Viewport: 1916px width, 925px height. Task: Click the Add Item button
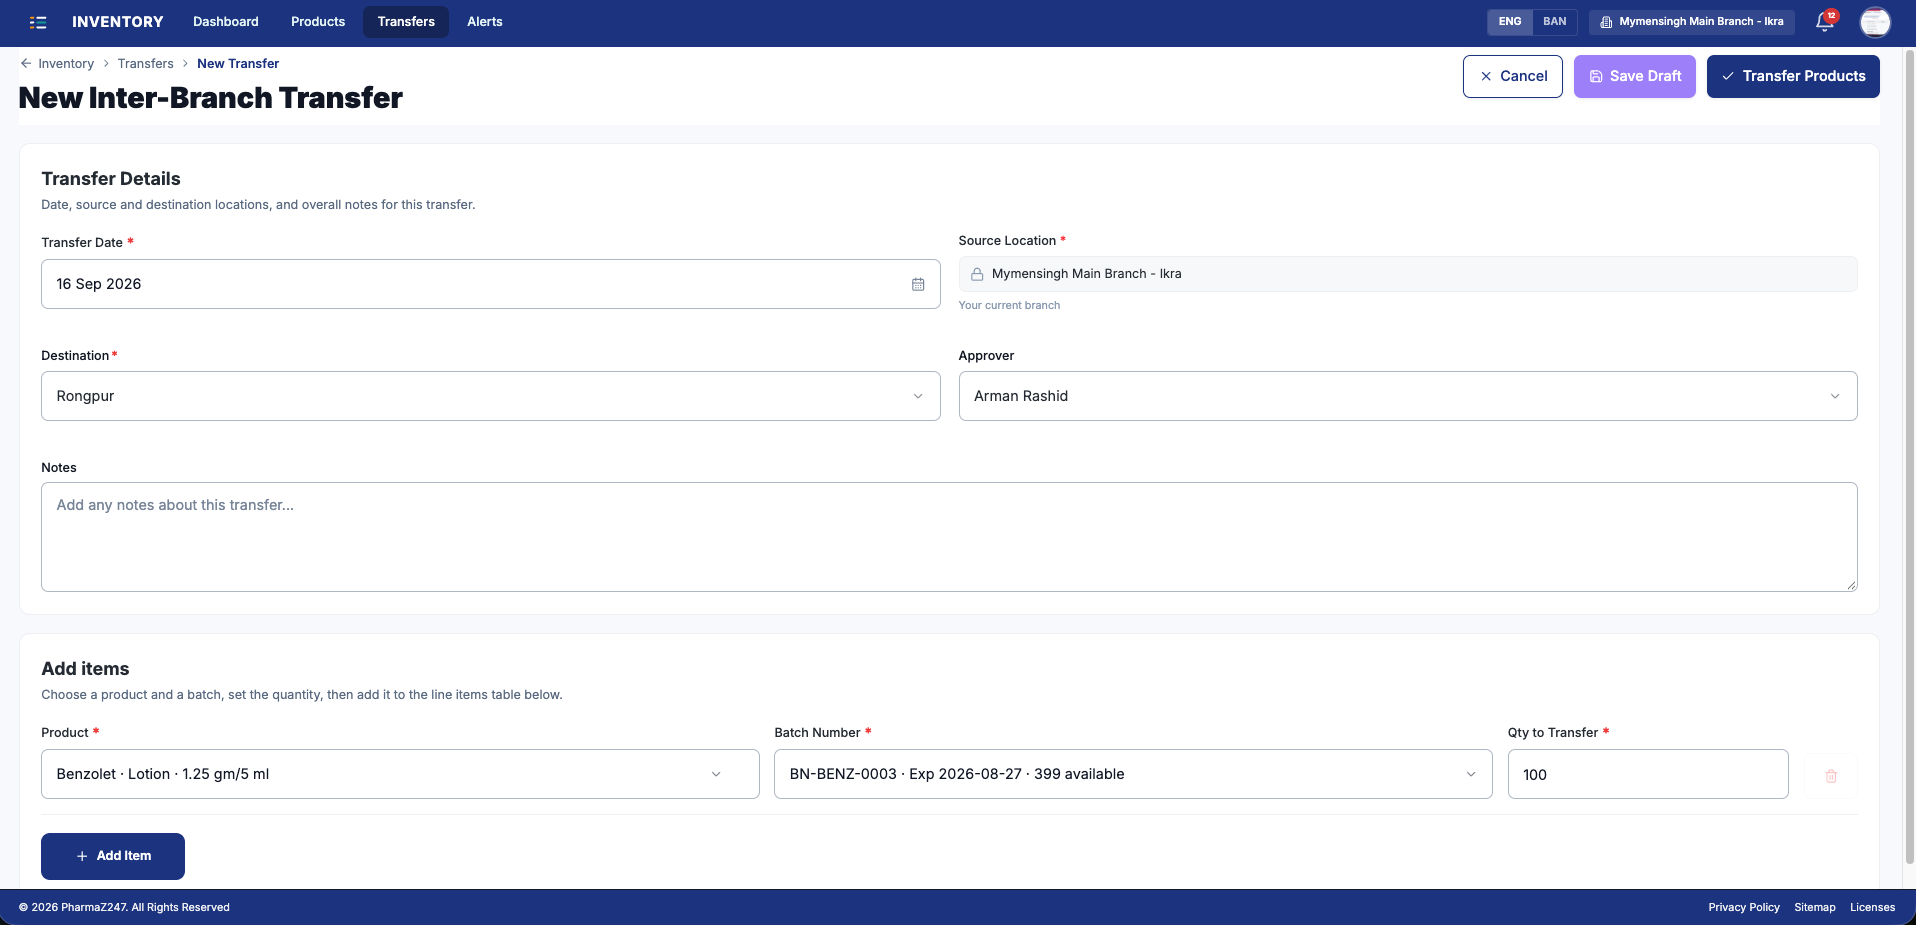[113, 856]
